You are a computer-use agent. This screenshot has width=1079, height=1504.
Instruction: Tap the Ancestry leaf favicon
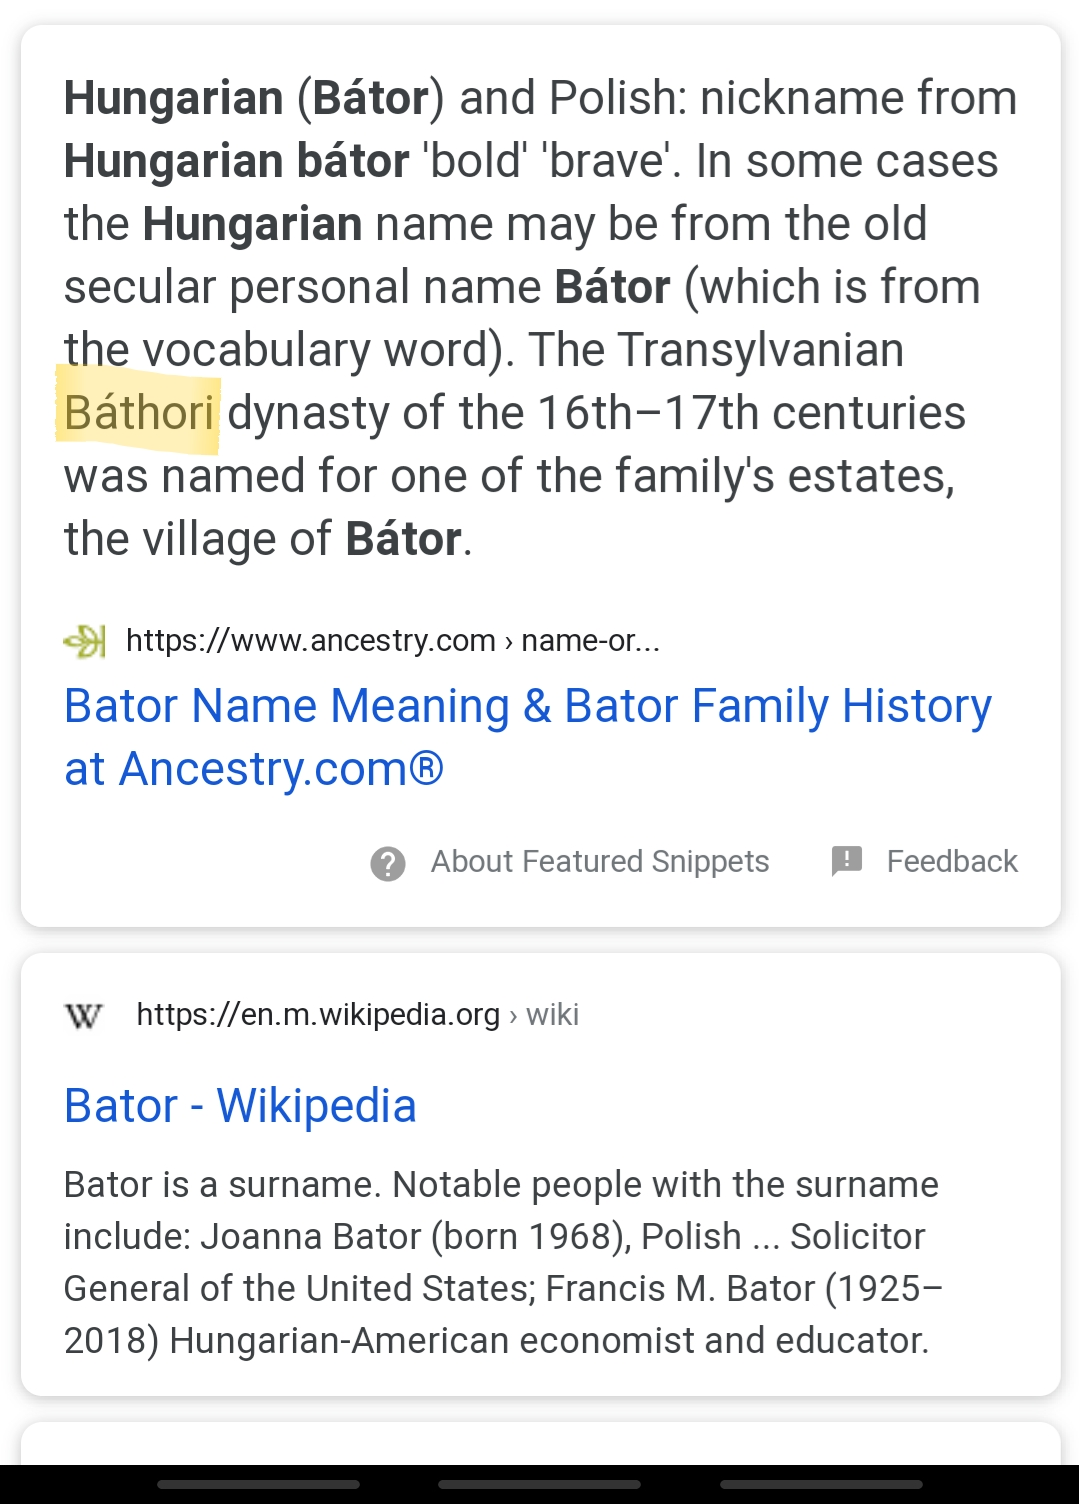point(85,641)
